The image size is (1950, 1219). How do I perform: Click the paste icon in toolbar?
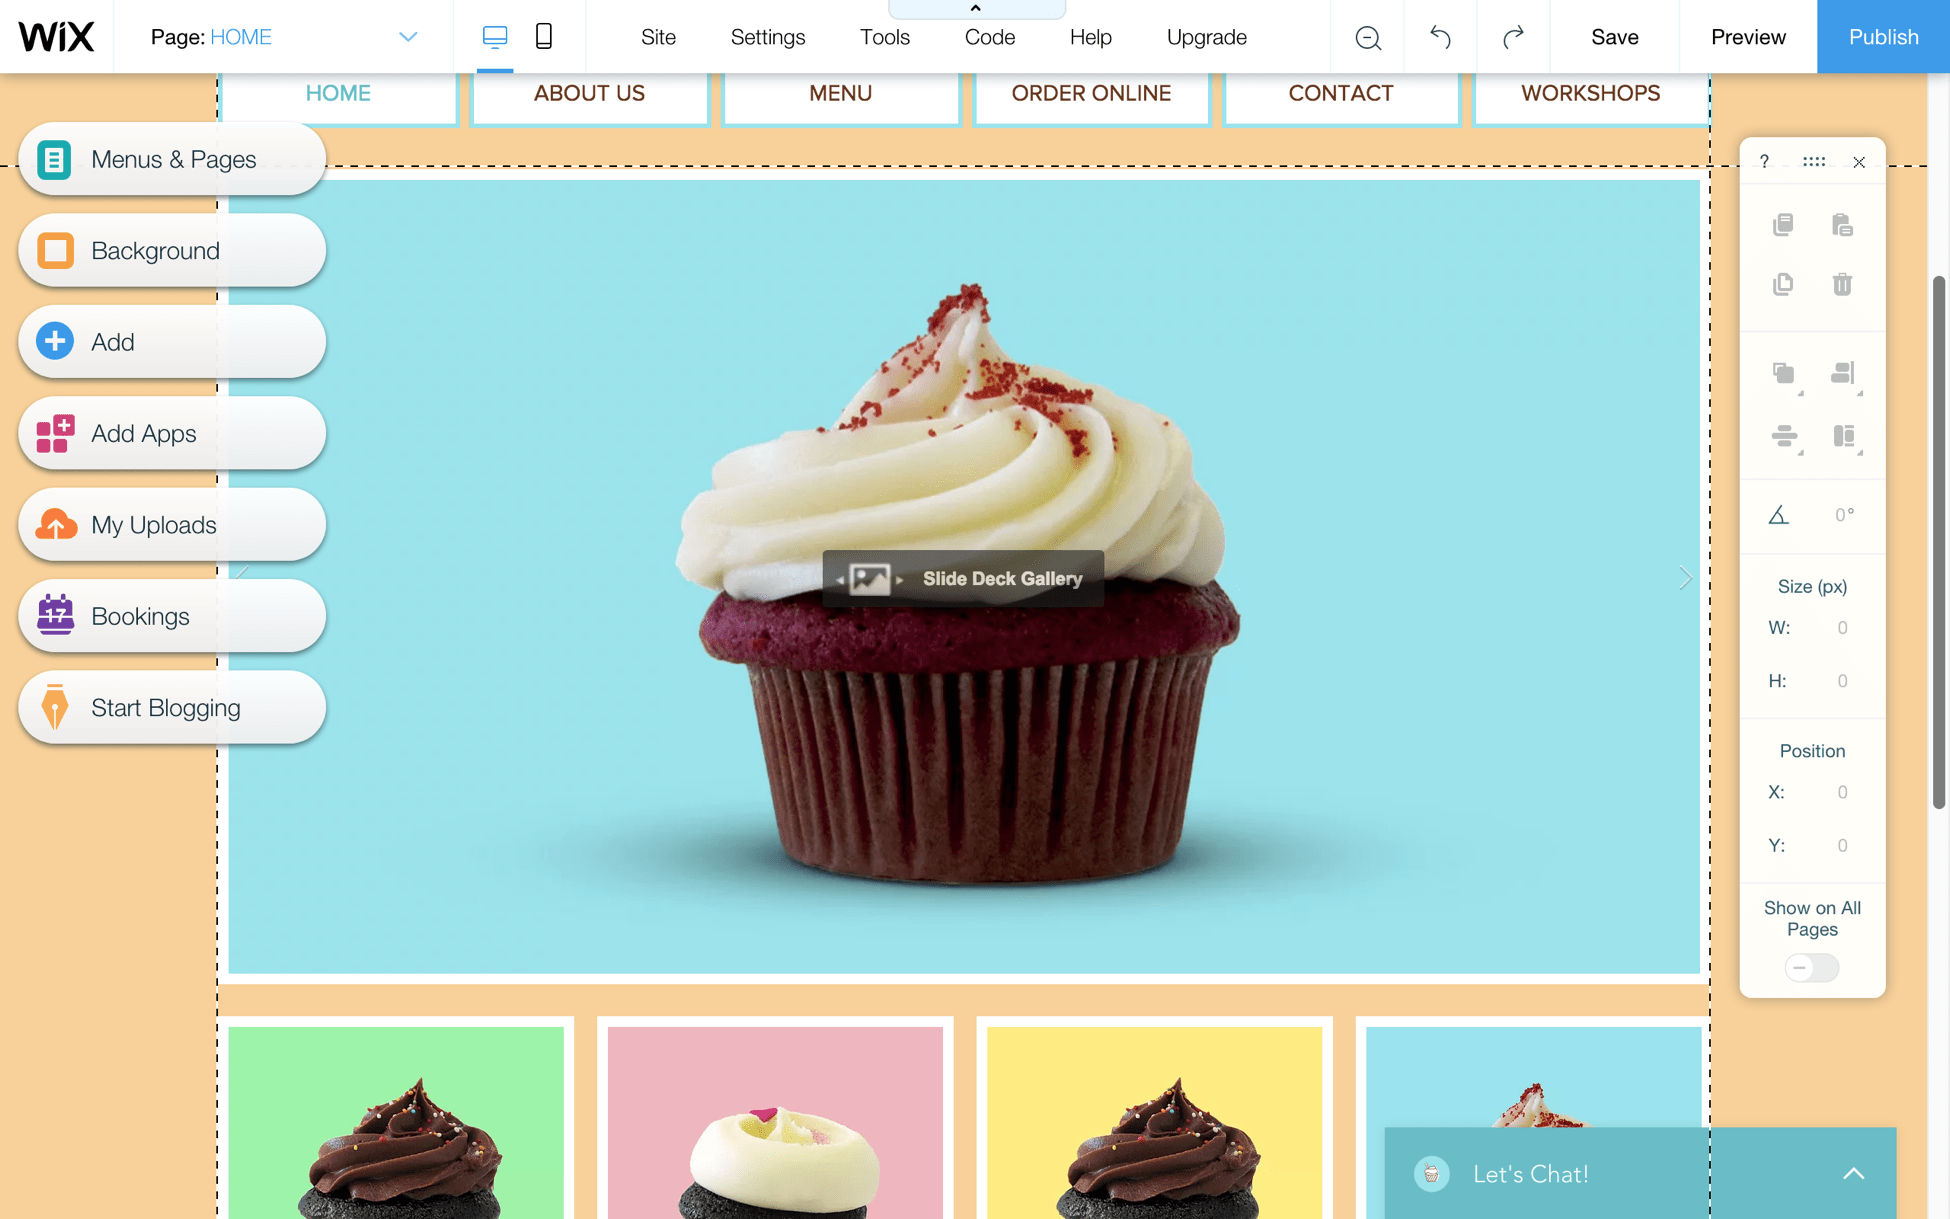pos(1842,225)
